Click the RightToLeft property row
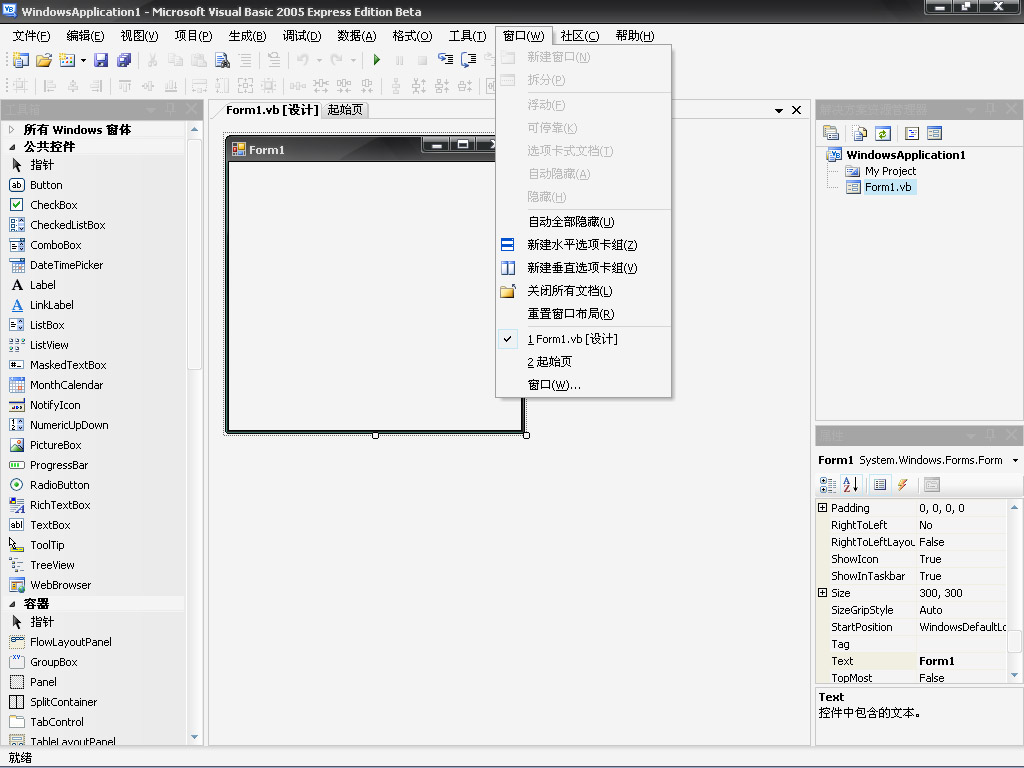 [911, 525]
